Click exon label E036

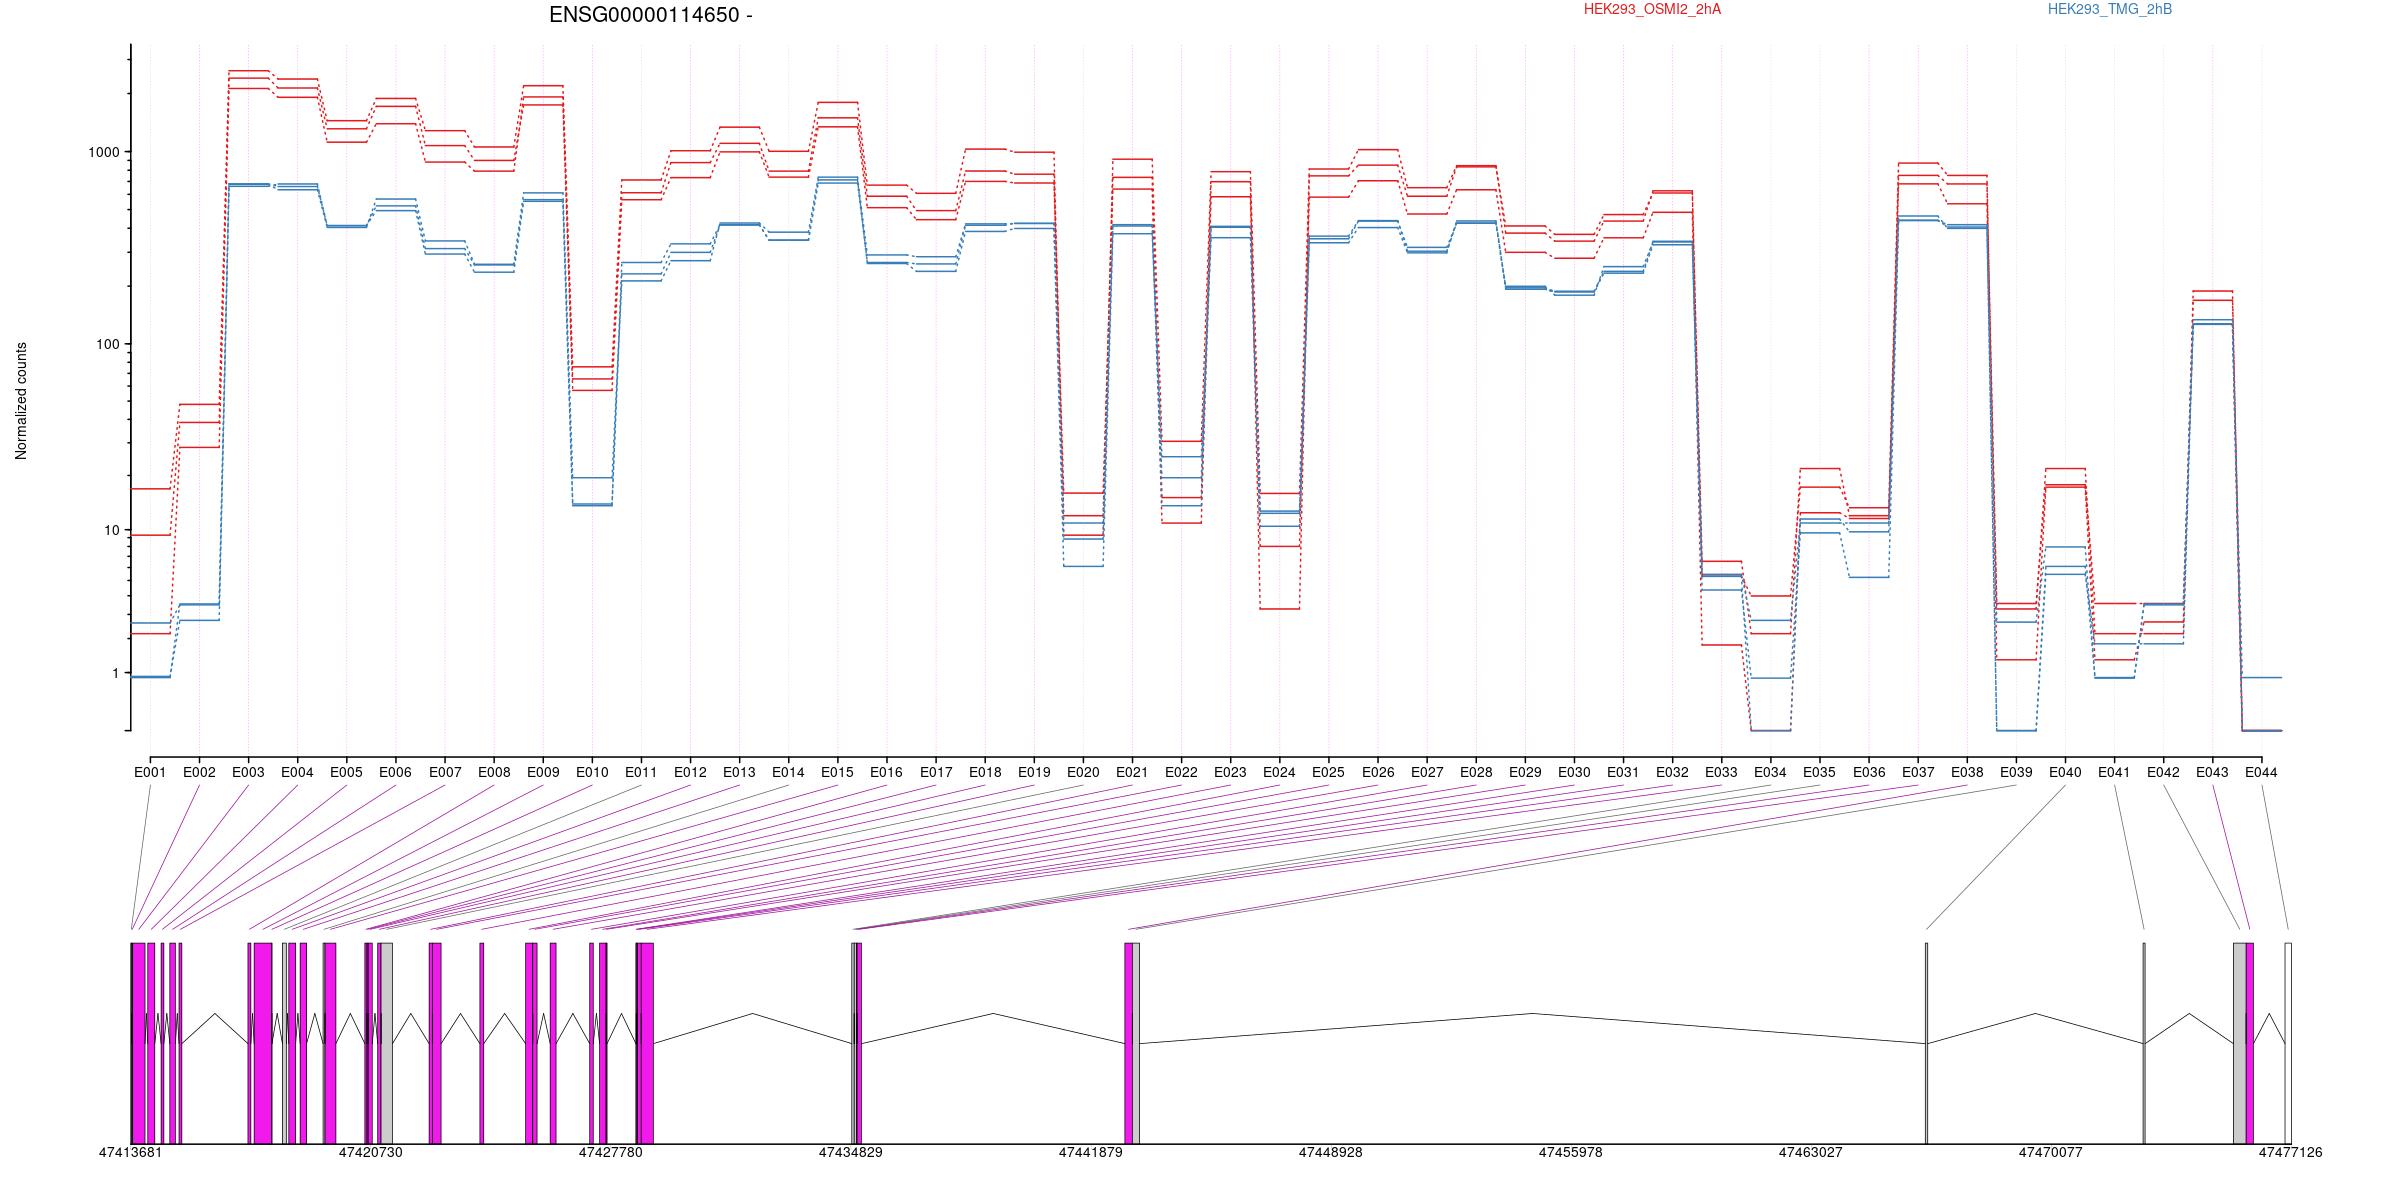1868,772
